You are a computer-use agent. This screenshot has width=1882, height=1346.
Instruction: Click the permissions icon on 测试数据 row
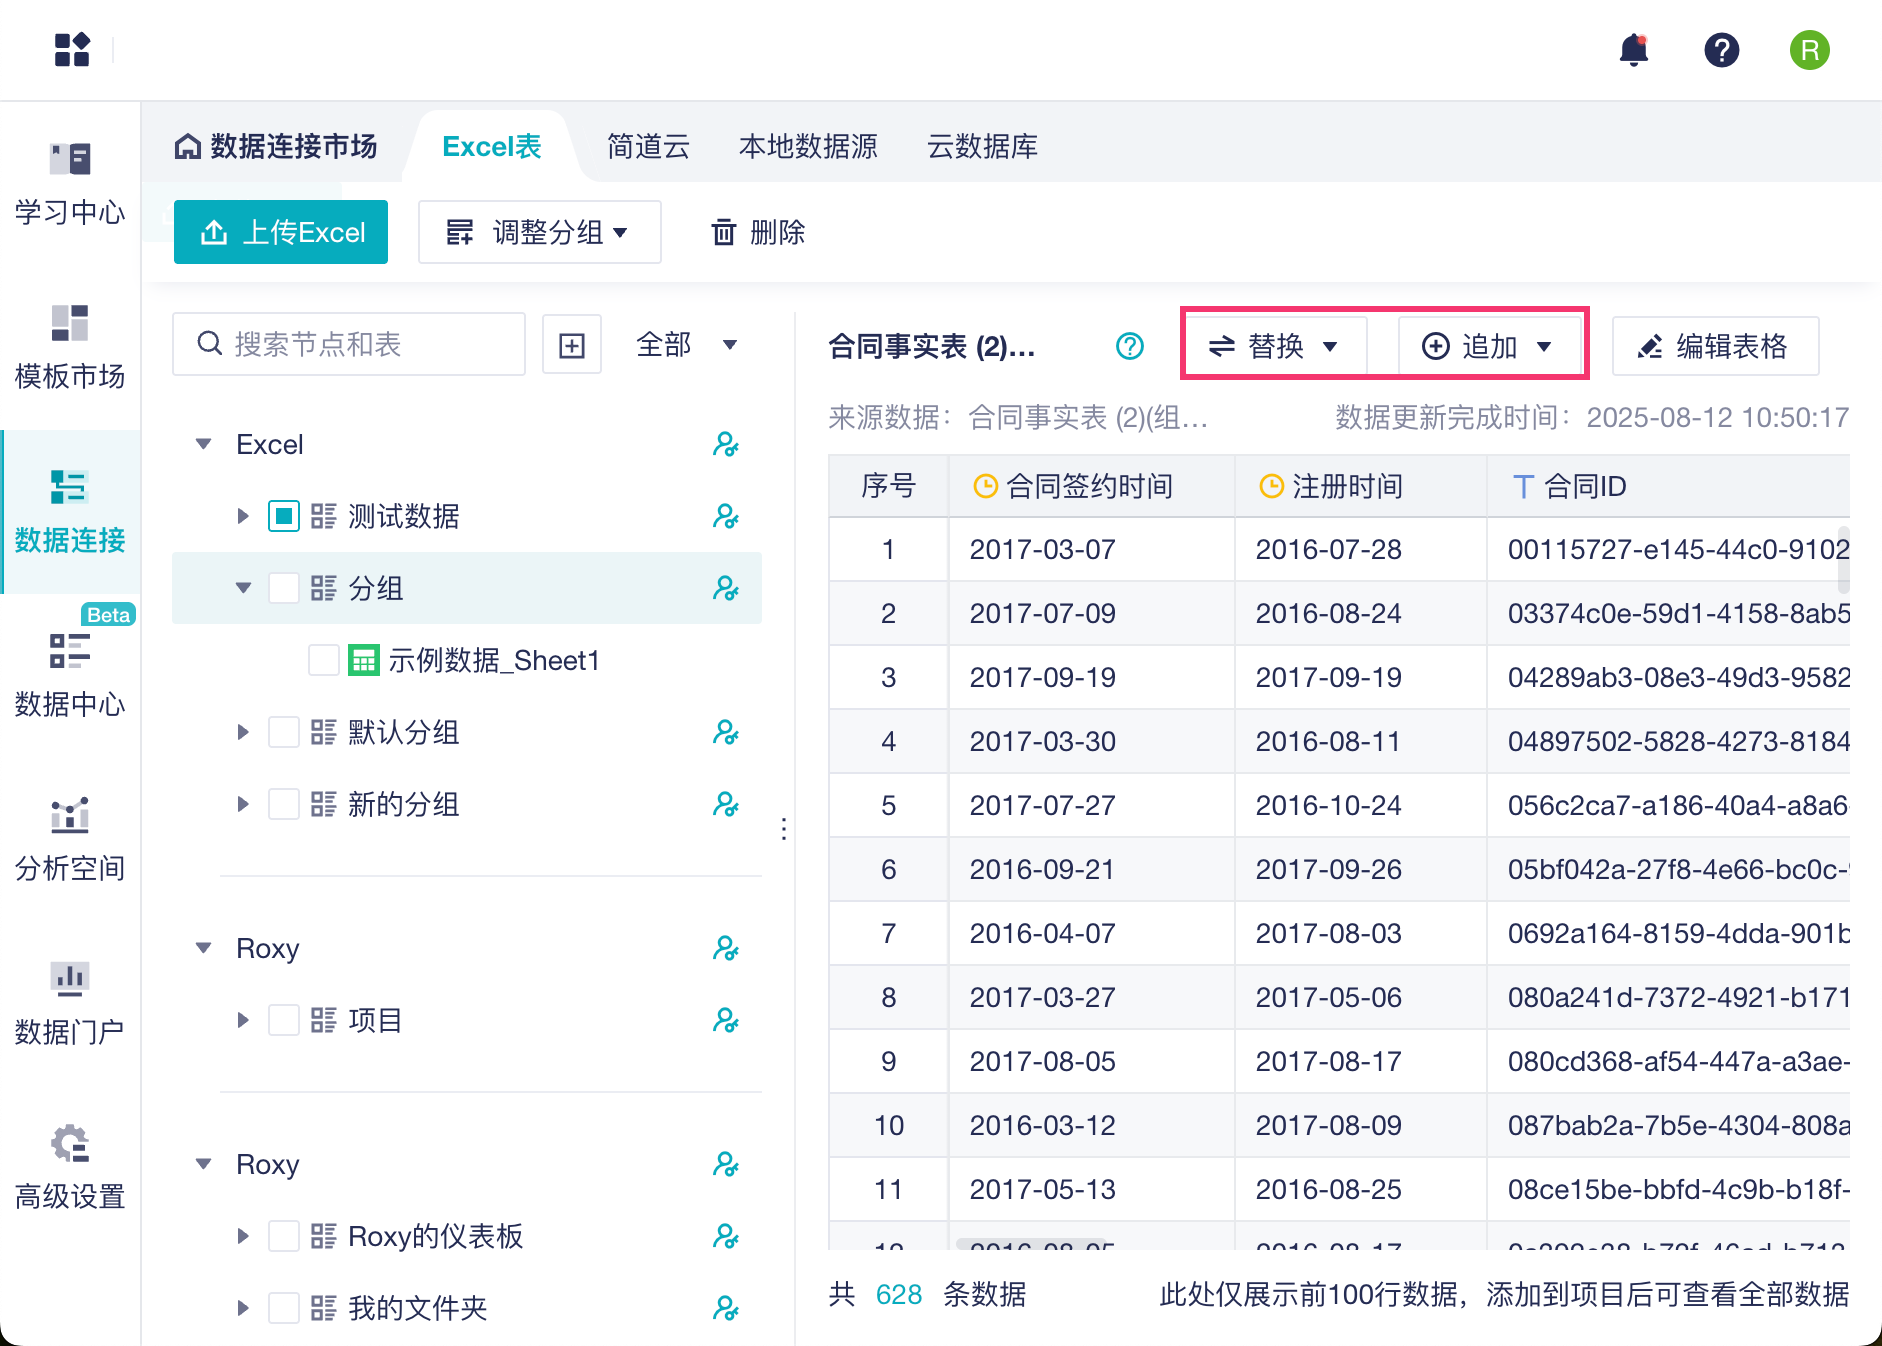[x=725, y=516]
